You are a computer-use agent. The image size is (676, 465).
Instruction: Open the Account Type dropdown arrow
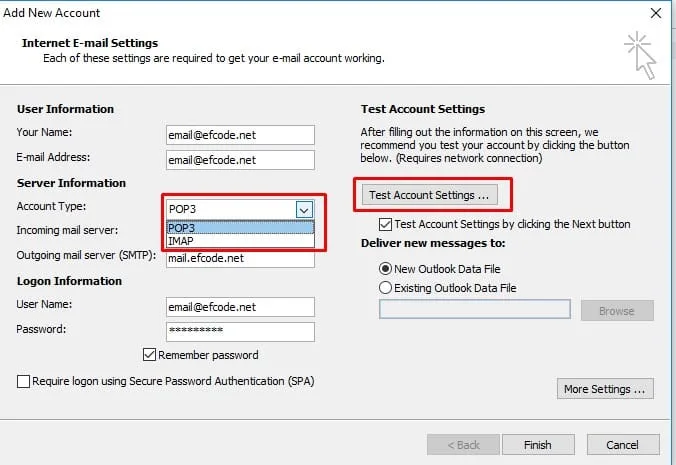(304, 209)
